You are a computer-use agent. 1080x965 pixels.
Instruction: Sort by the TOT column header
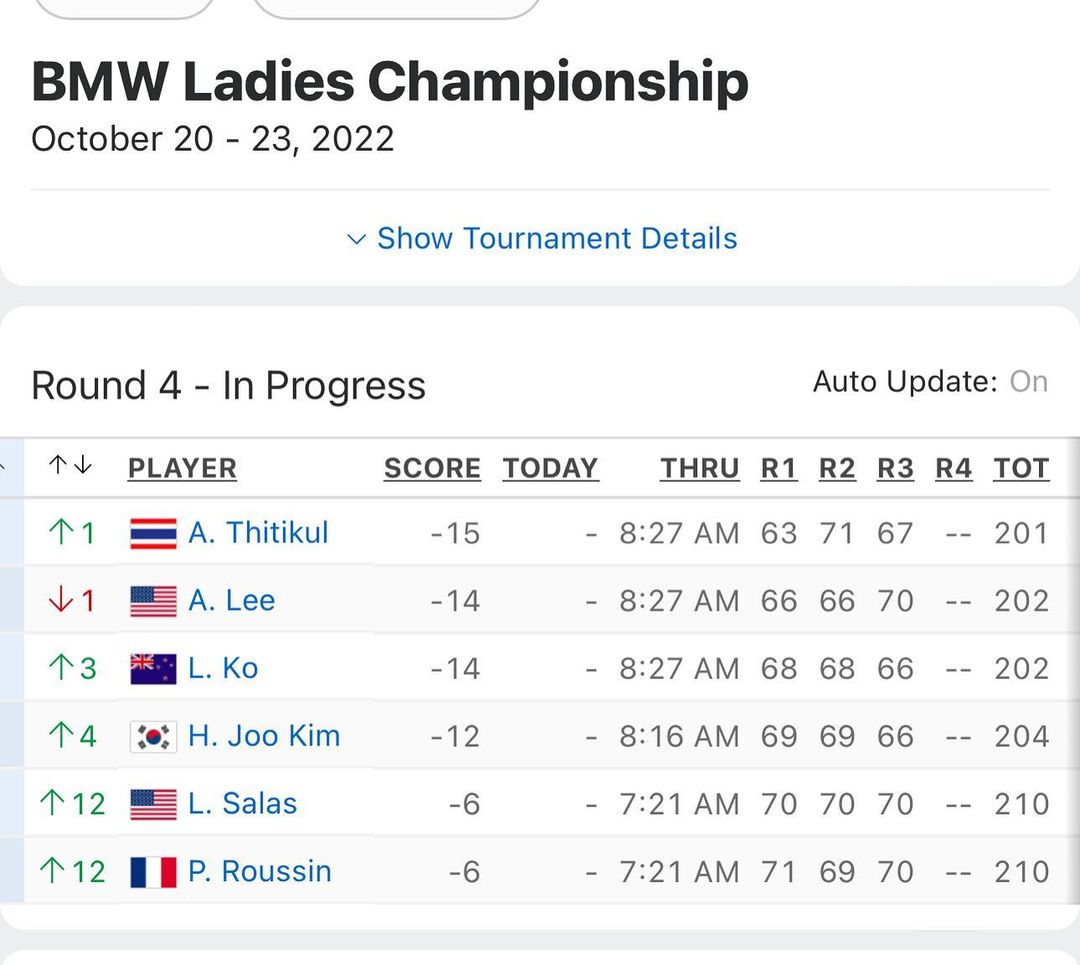(x=1021, y=468)
